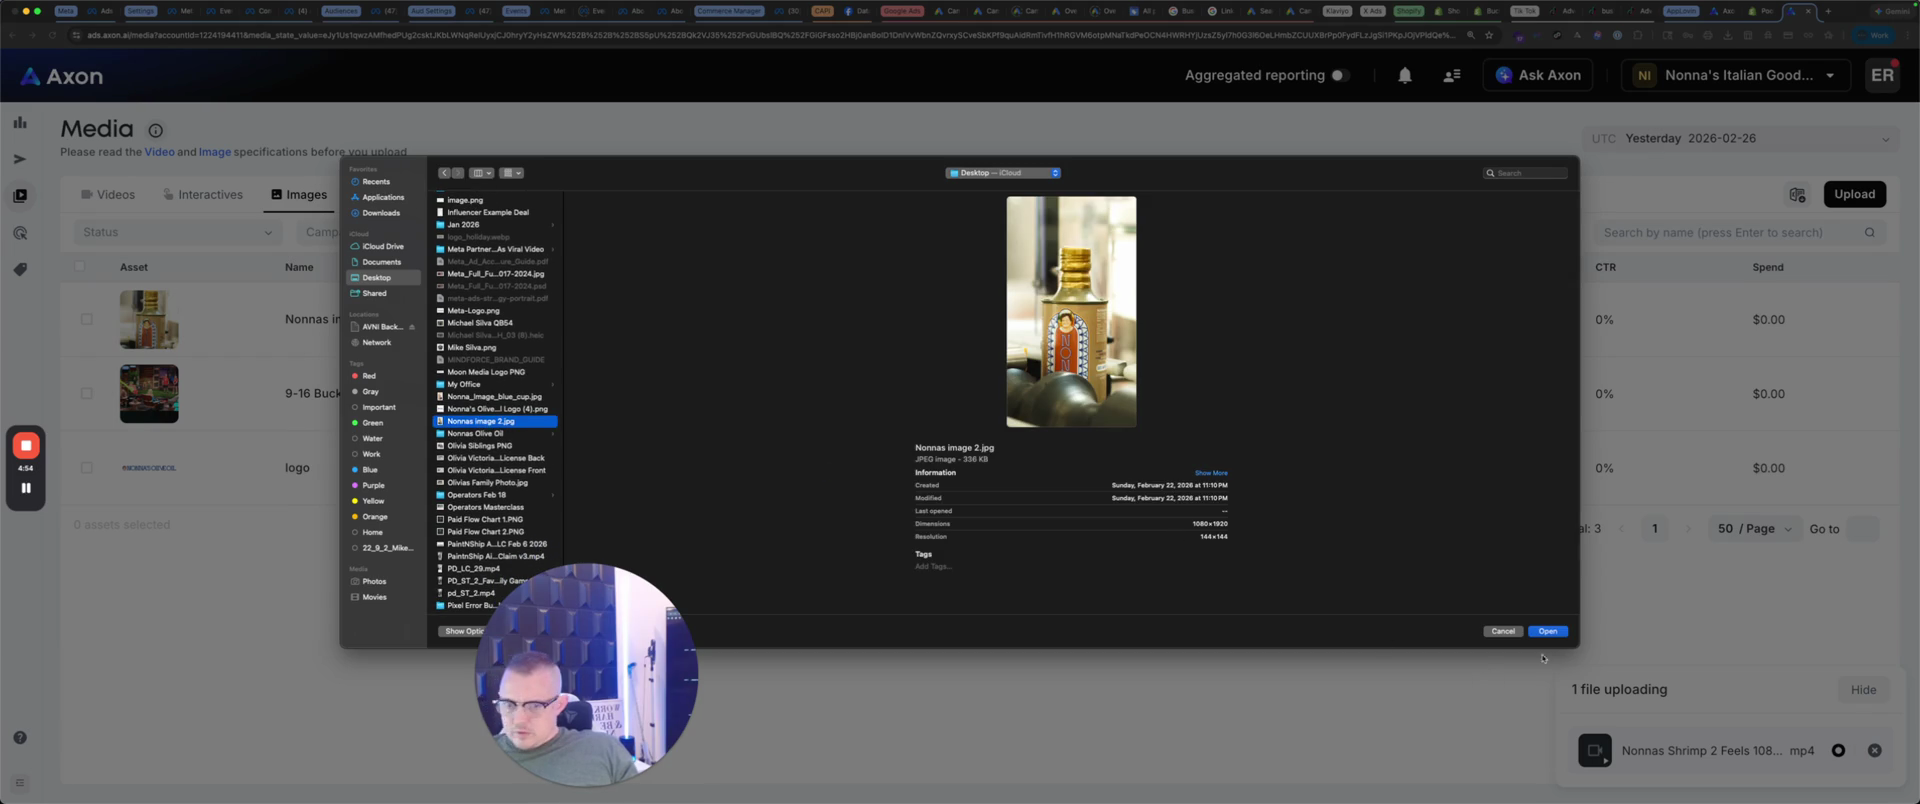Click Cancel in the file dialog
The width and height of the screenshot is (1920, 804).
tap(1502, 631)
